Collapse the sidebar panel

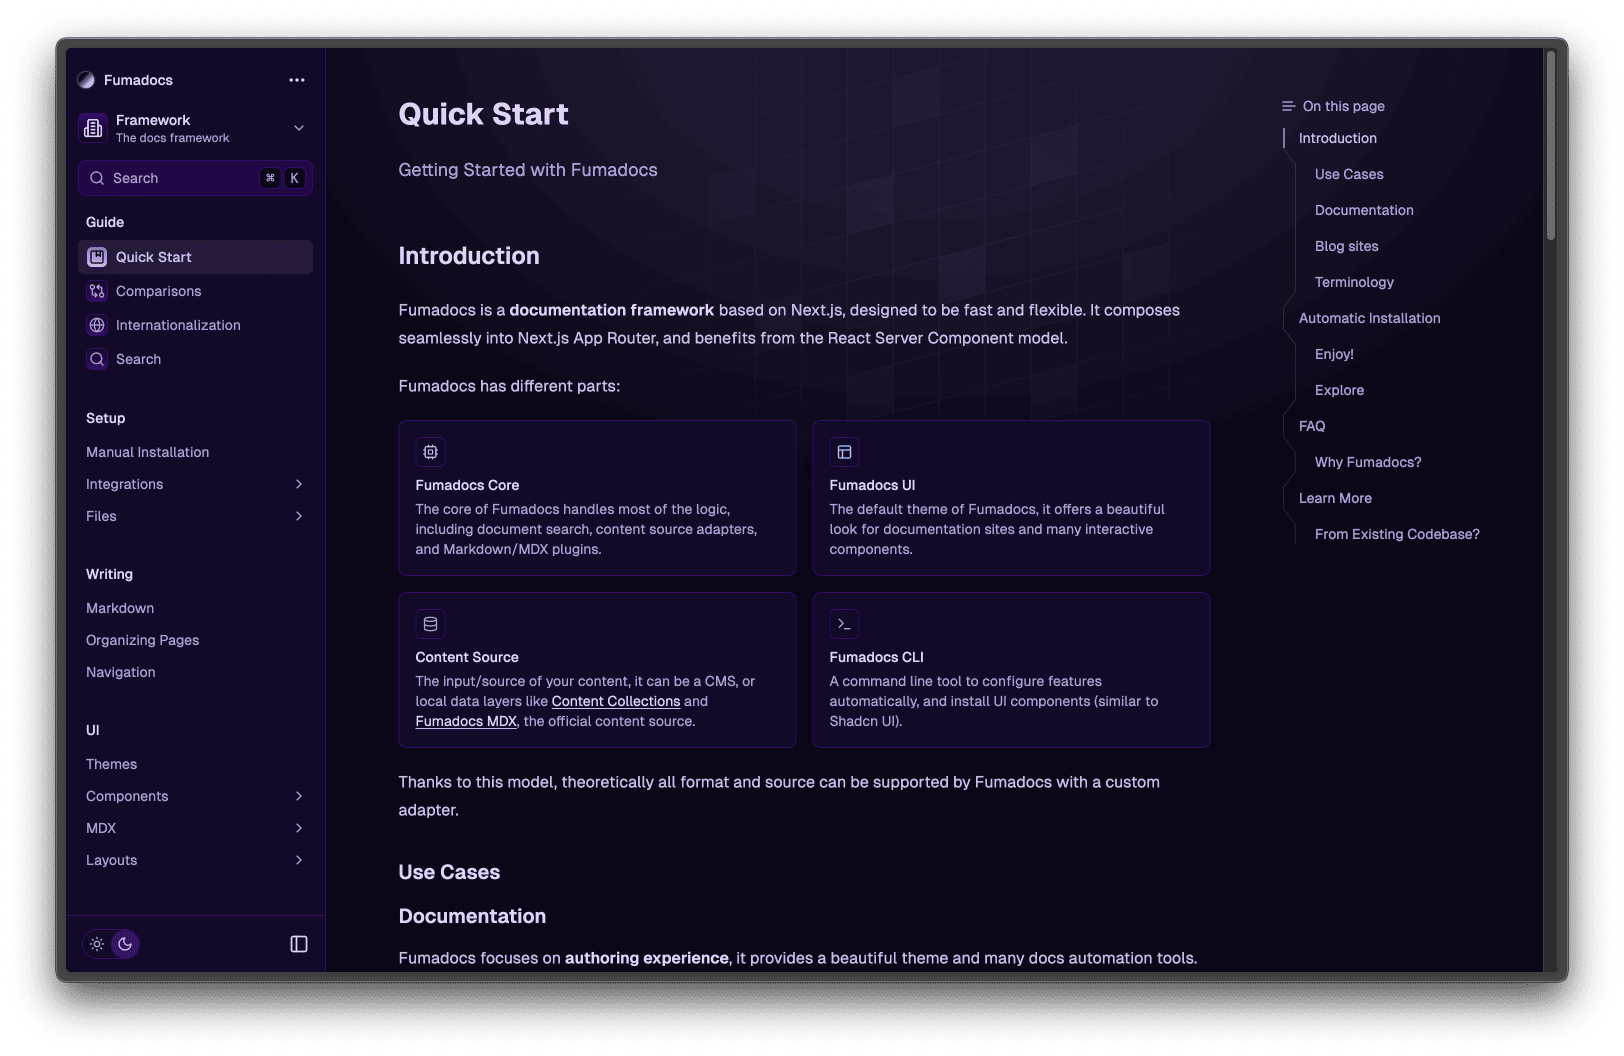[x=299, y=944]
